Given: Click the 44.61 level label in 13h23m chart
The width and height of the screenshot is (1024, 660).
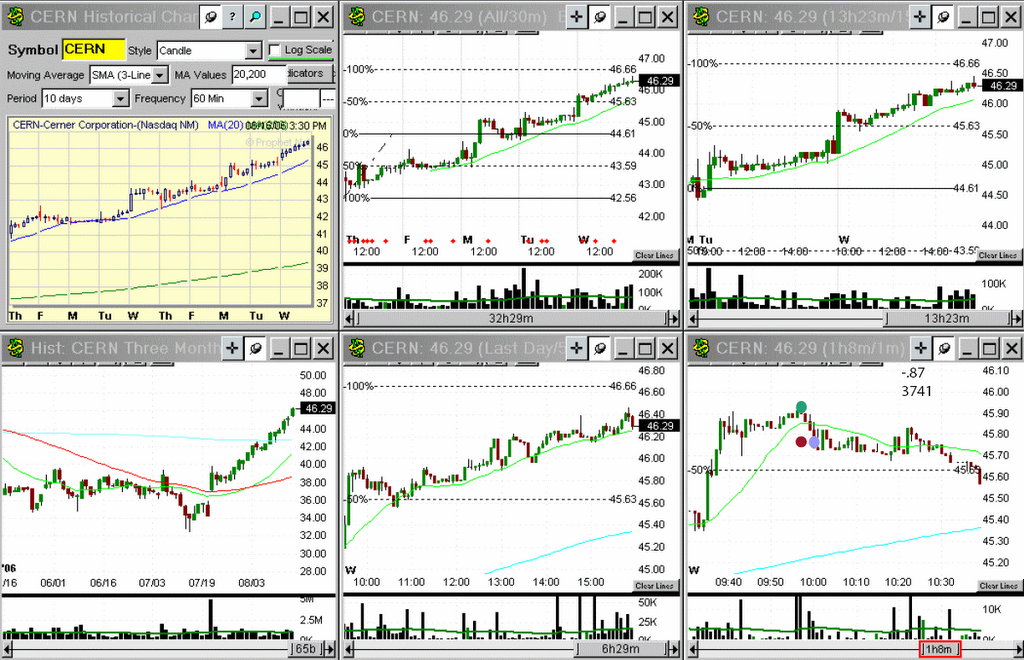Looking at the screenshot, I should tap(967, 188).
